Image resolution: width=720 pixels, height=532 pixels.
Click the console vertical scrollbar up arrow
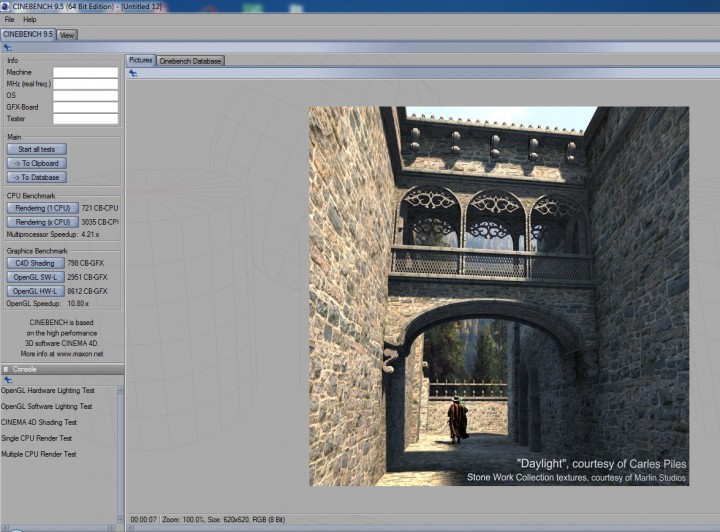pyautogui.click(x=120, y=390)
